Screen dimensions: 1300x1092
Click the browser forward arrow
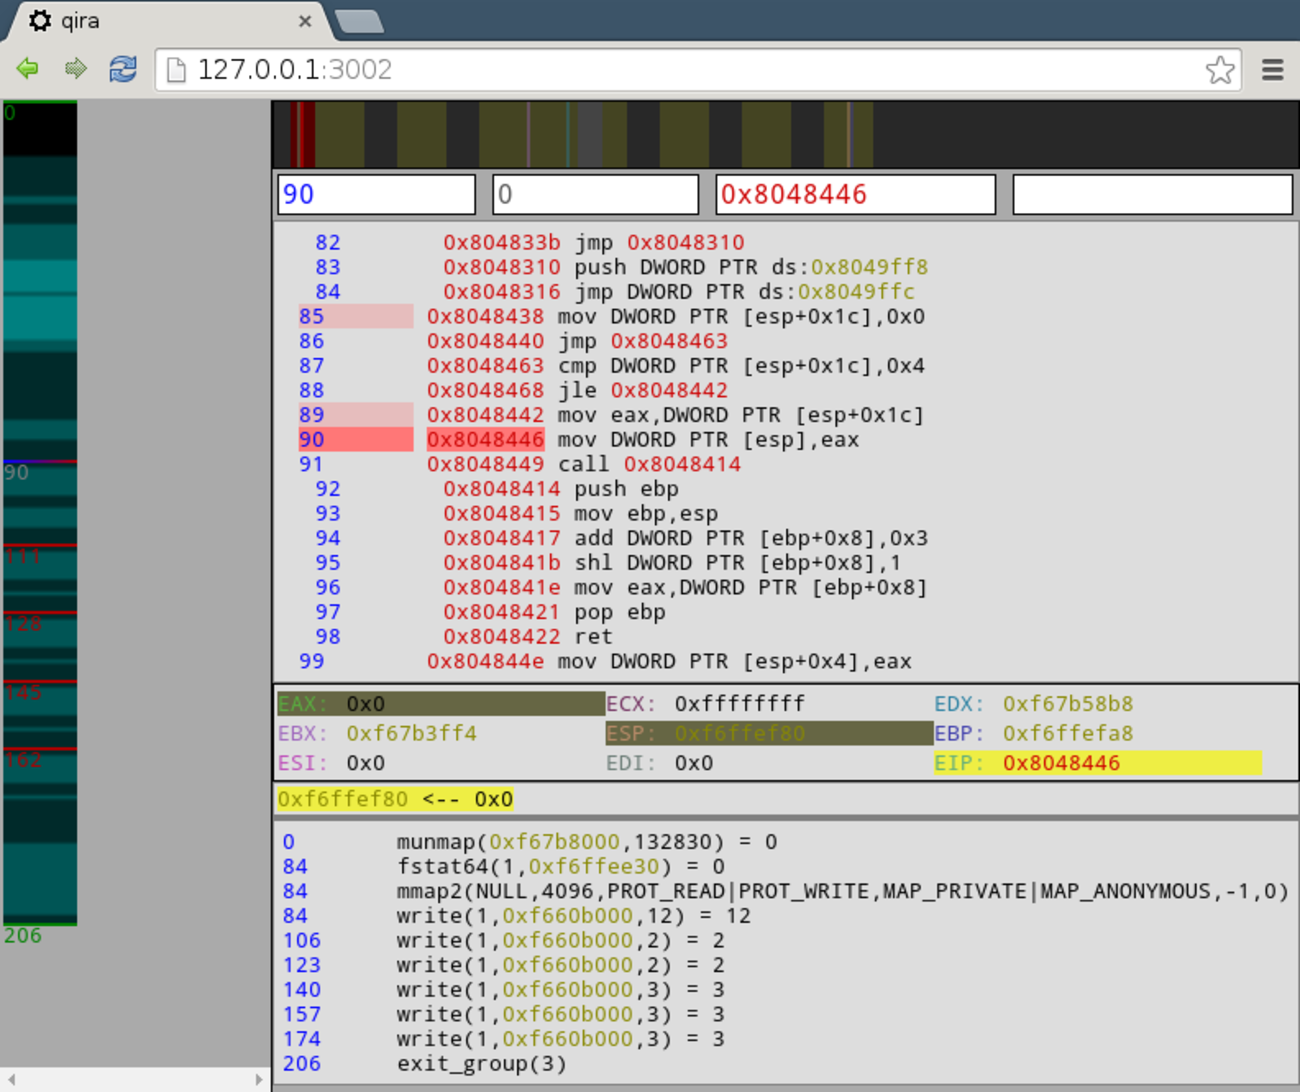pyautogui.click(x=75, y=69)
